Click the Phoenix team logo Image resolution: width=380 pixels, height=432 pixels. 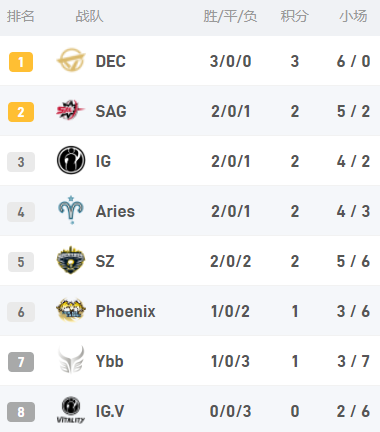tap(71, 310)
